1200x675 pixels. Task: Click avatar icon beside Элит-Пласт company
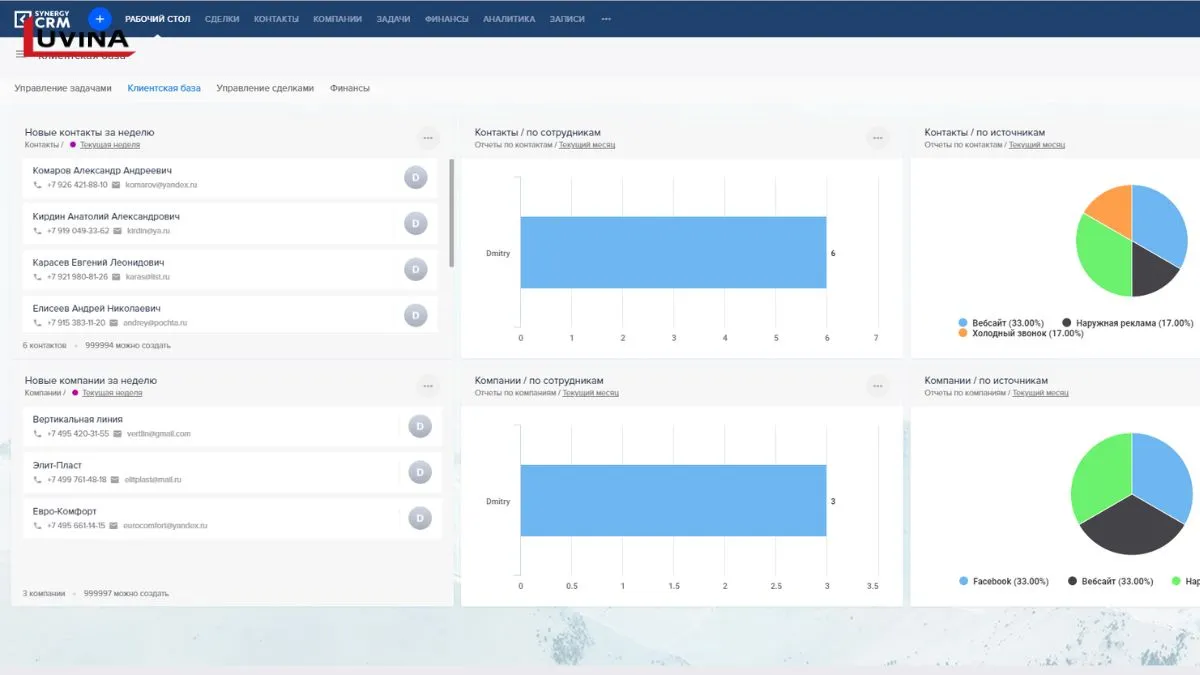point(420,472)
